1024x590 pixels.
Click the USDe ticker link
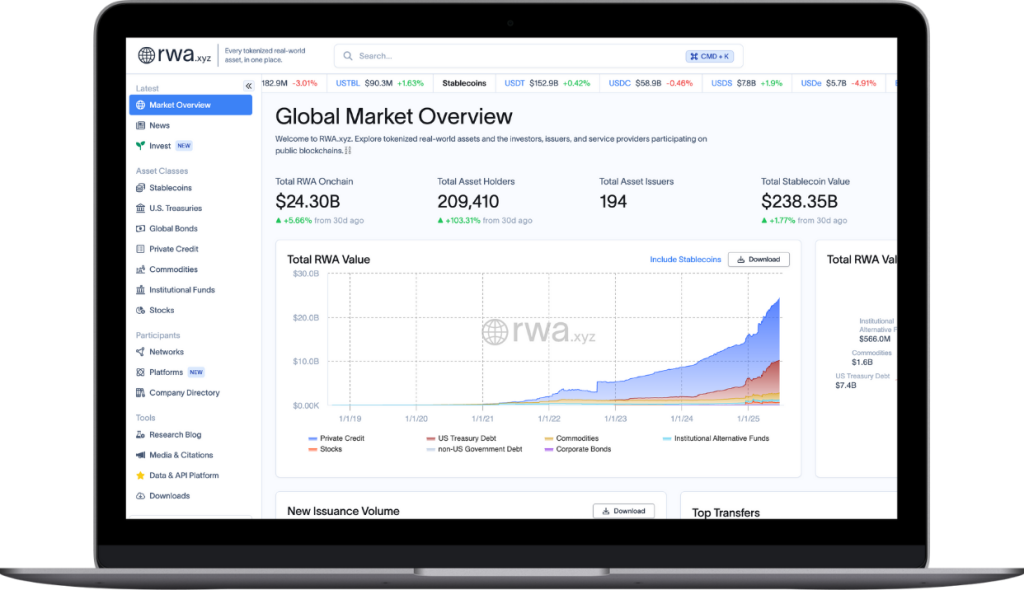[x=811, y=83]
